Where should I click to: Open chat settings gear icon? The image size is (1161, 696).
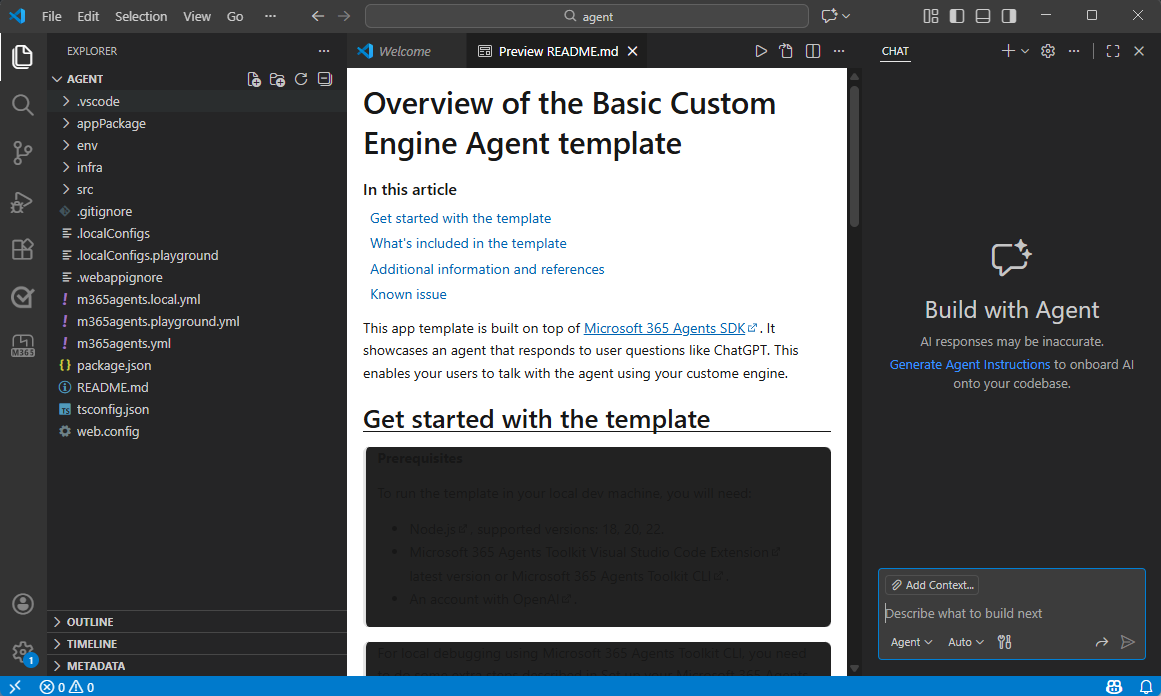tap(1048, 51)
